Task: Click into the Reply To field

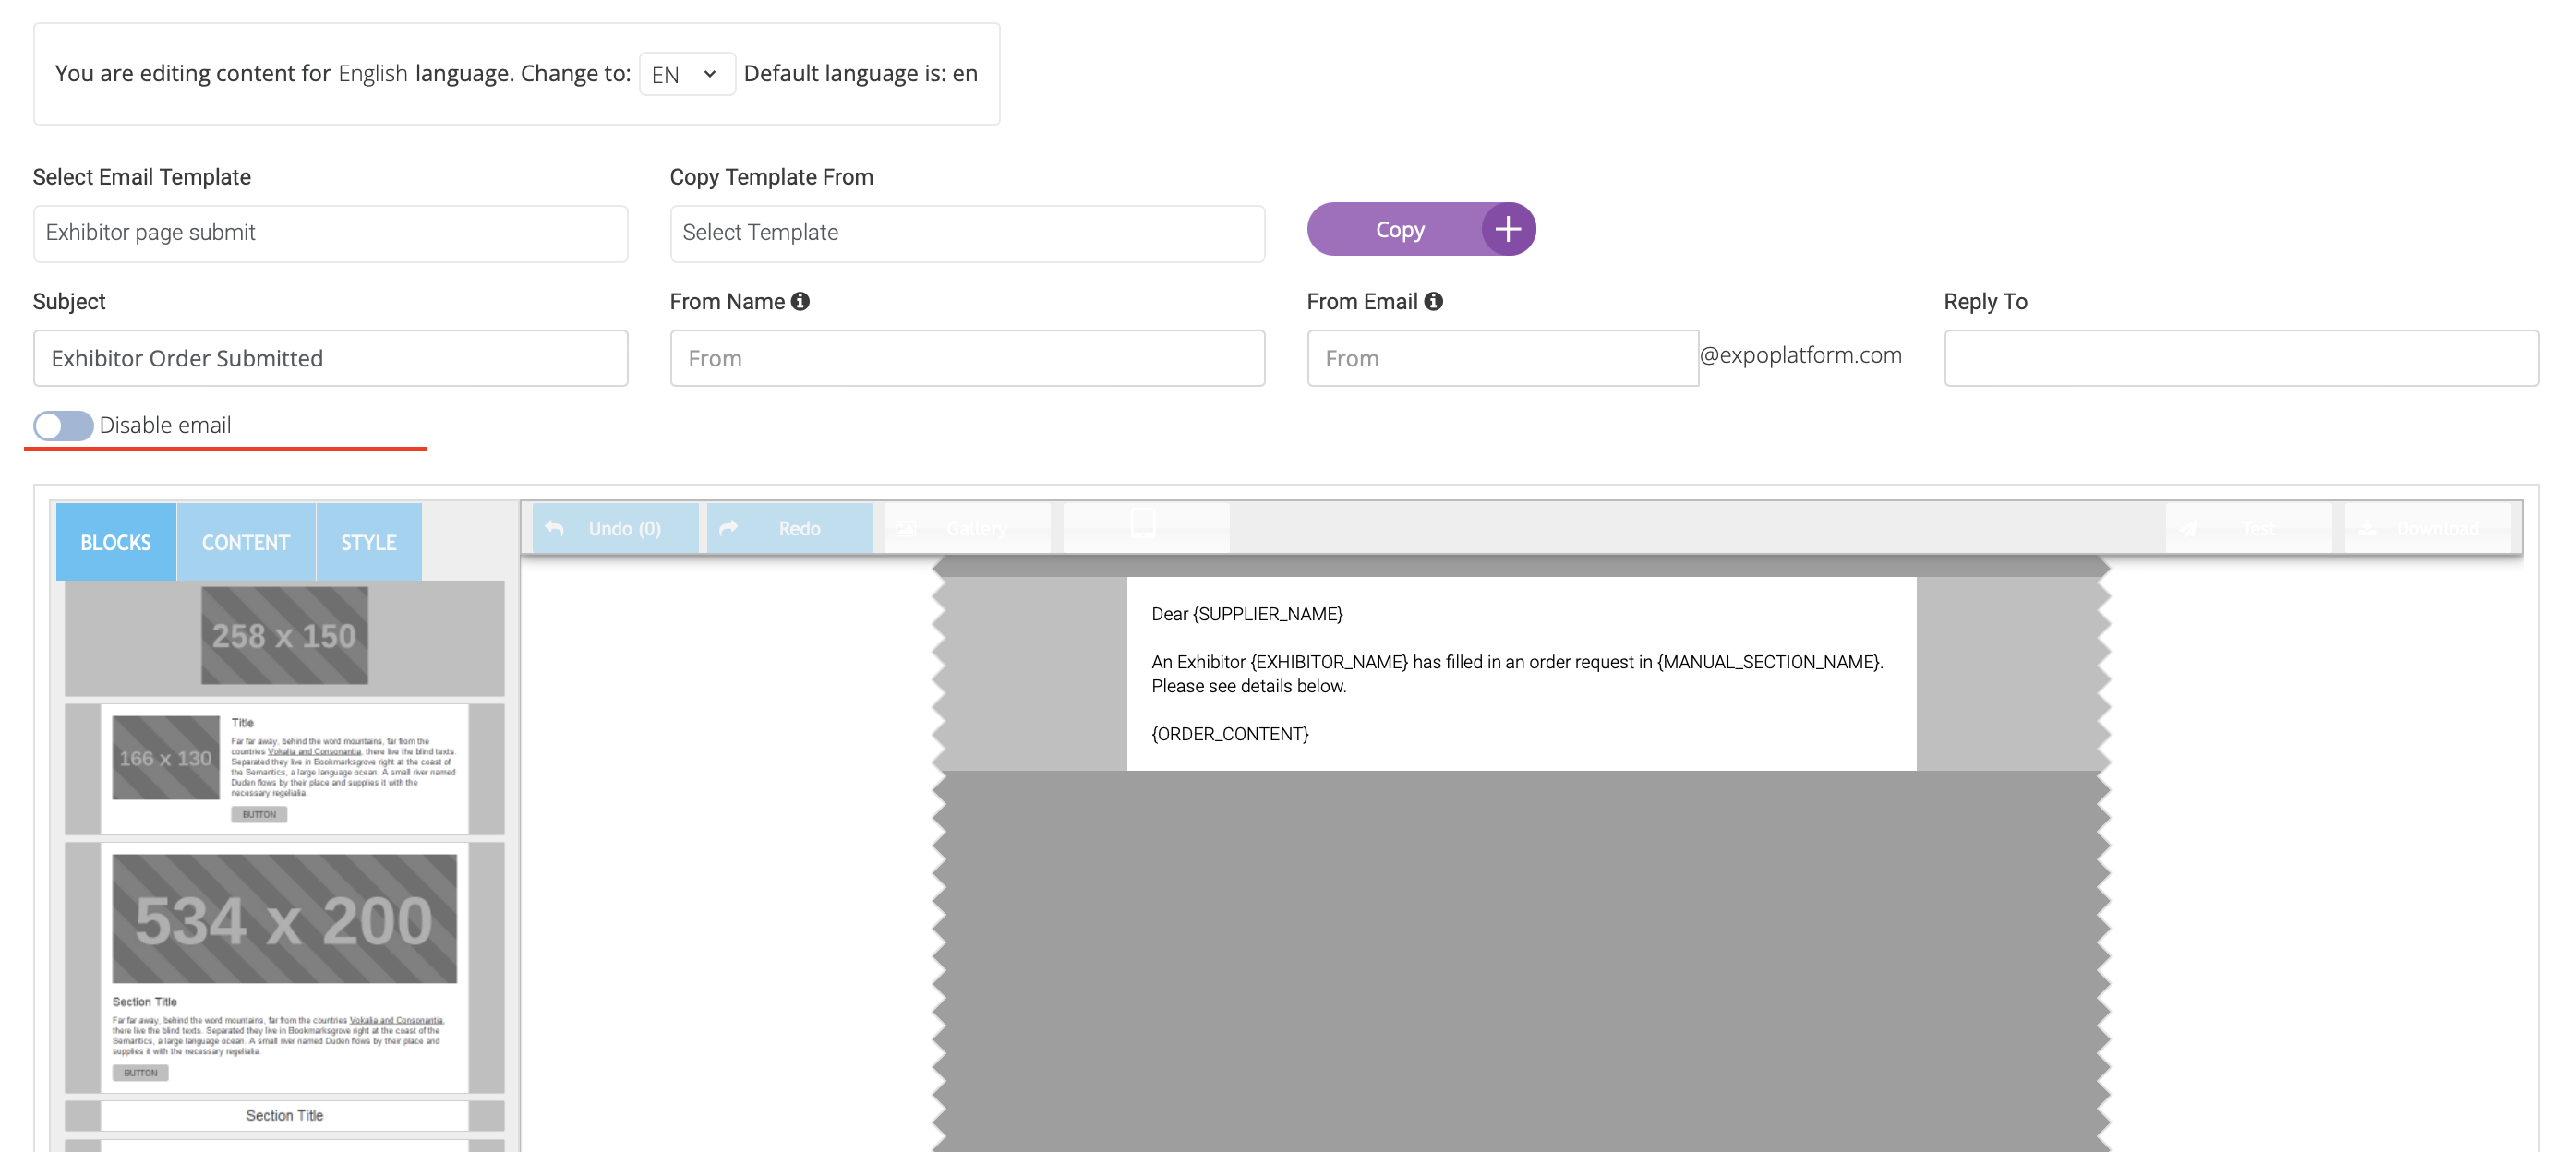Action: 2240,358
